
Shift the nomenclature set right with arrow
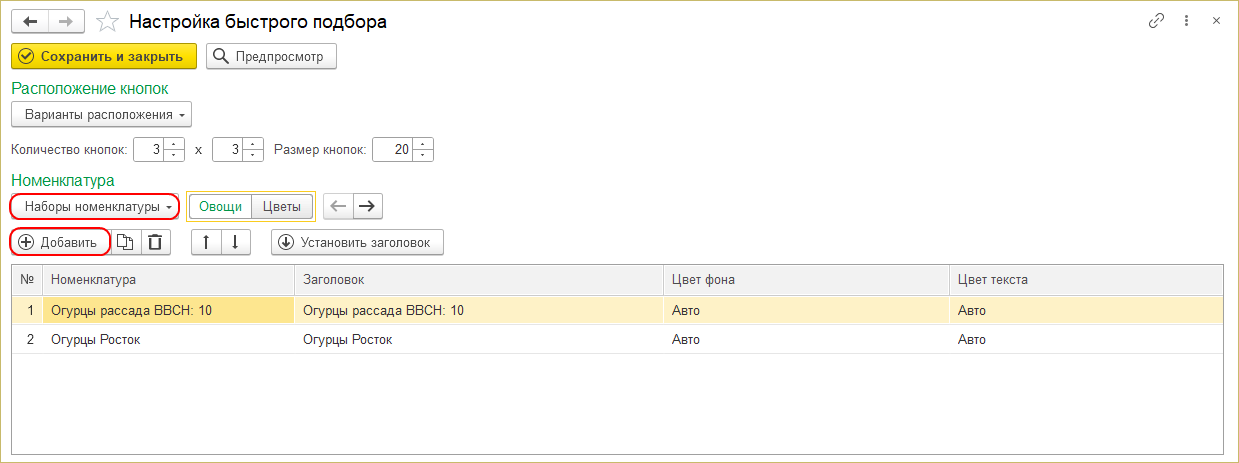(x=367, y=207)
